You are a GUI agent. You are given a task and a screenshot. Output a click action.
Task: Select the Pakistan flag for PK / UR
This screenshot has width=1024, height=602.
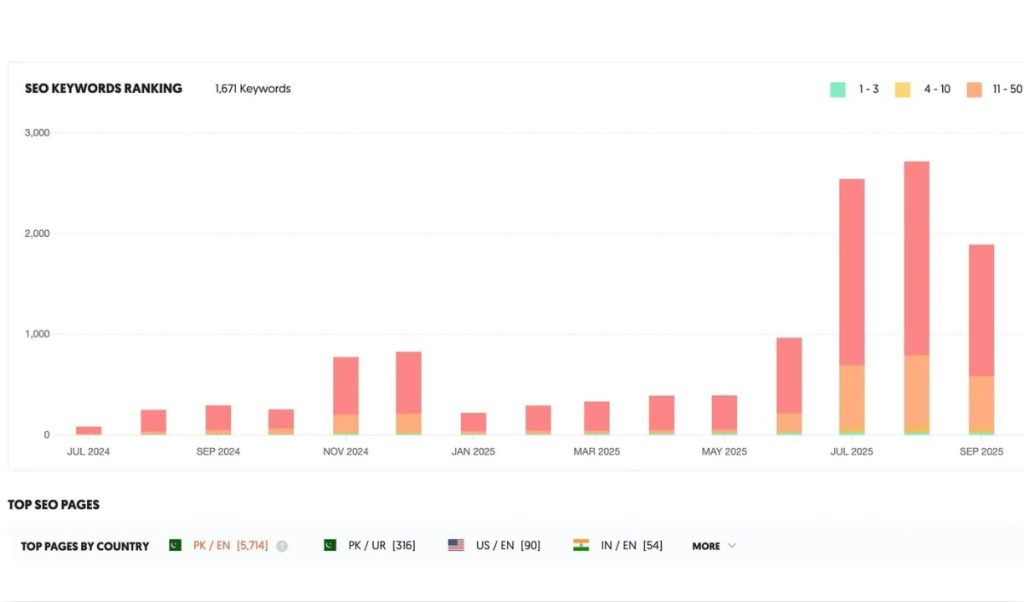point(330,545)
